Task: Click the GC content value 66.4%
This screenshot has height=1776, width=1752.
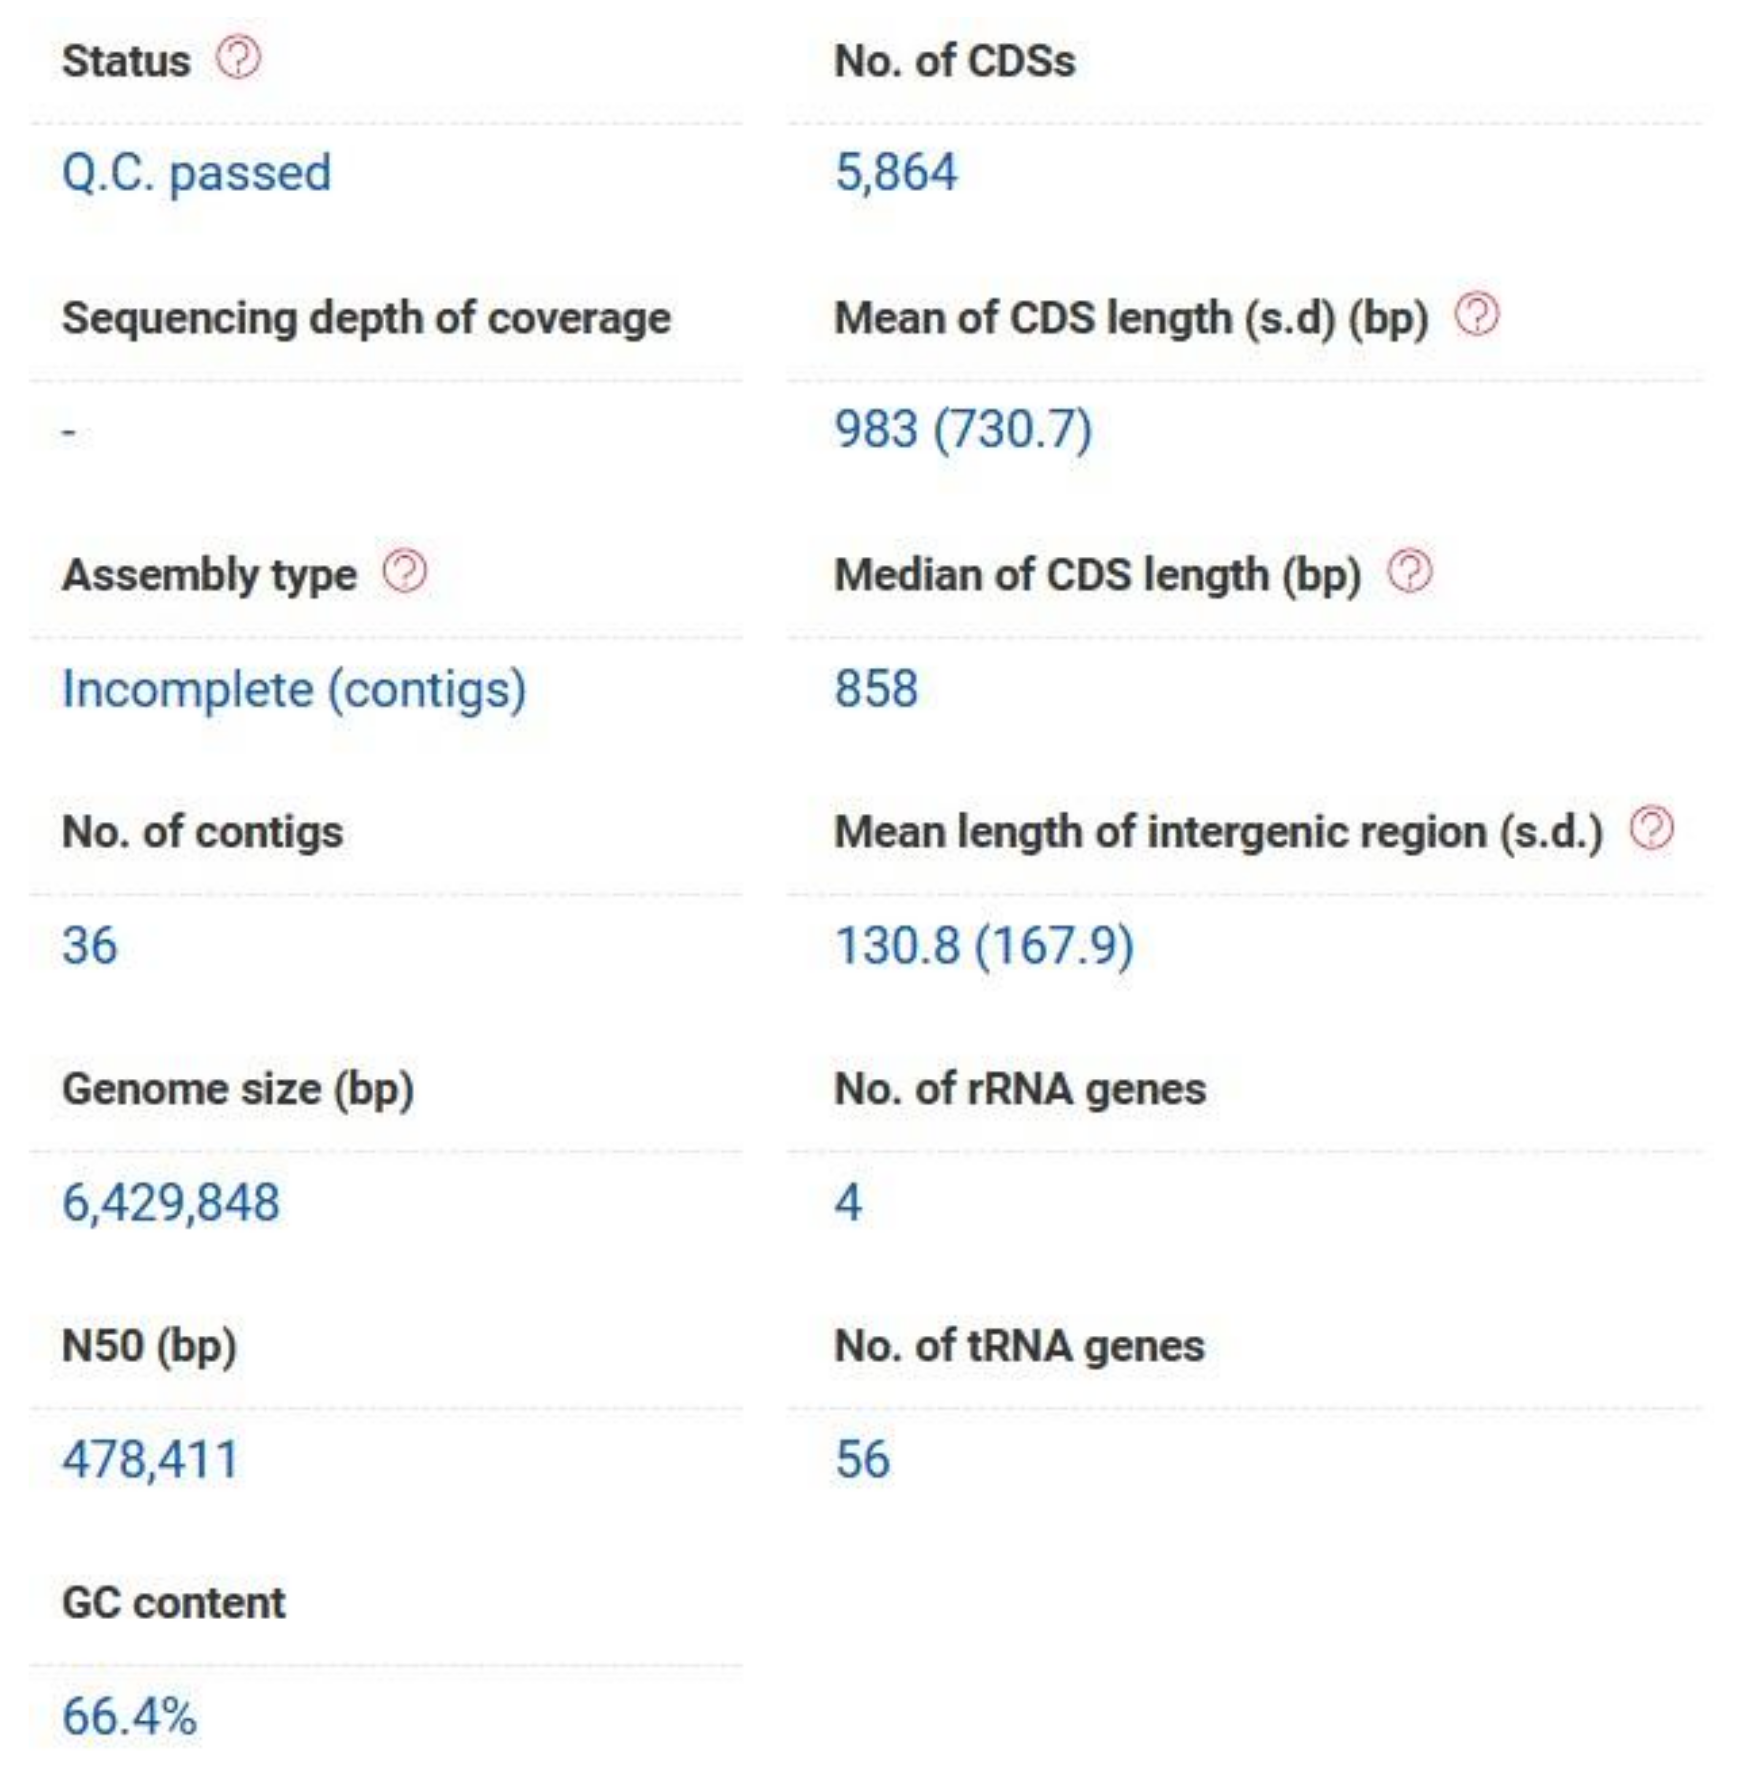Action: [x=130, y=1716]
